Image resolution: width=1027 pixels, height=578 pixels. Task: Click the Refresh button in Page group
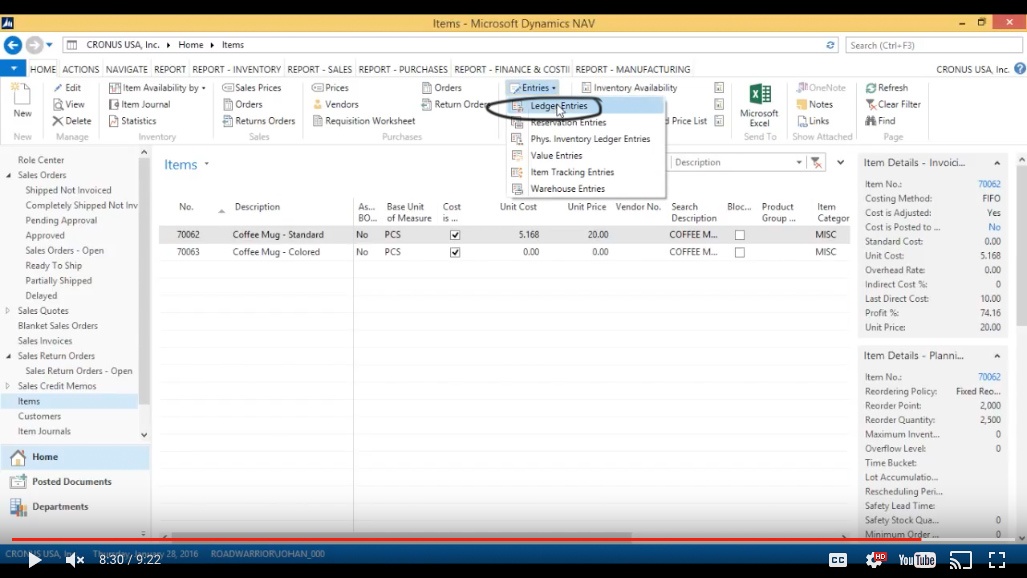886,87
